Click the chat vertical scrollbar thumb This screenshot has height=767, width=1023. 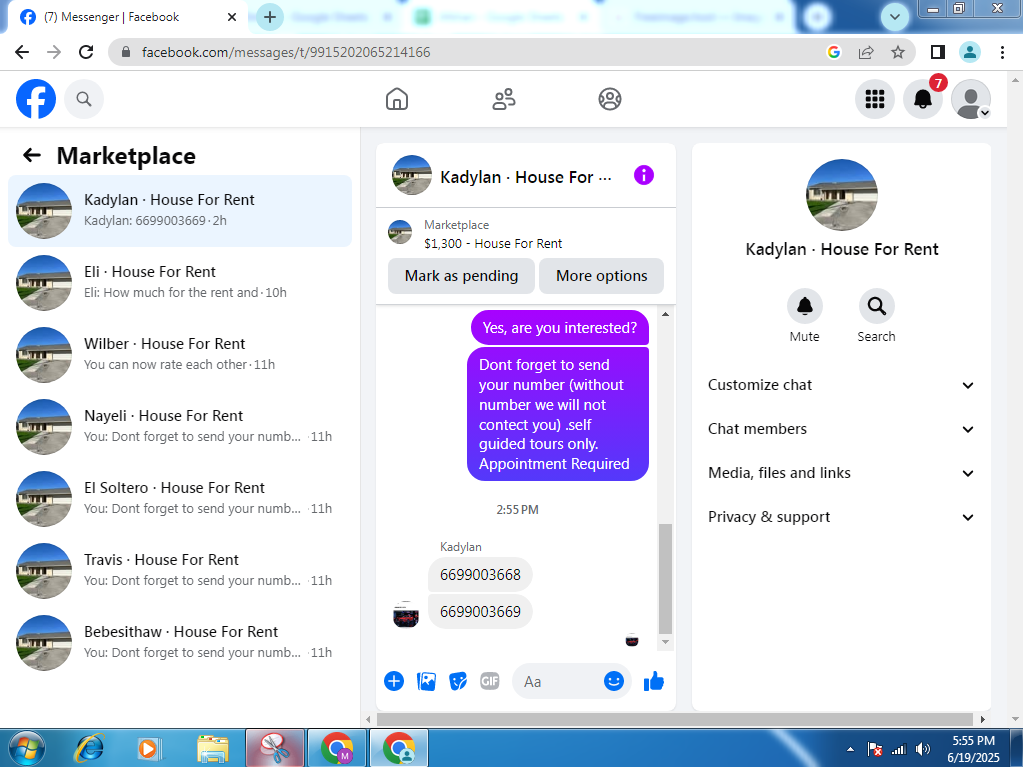665,579
